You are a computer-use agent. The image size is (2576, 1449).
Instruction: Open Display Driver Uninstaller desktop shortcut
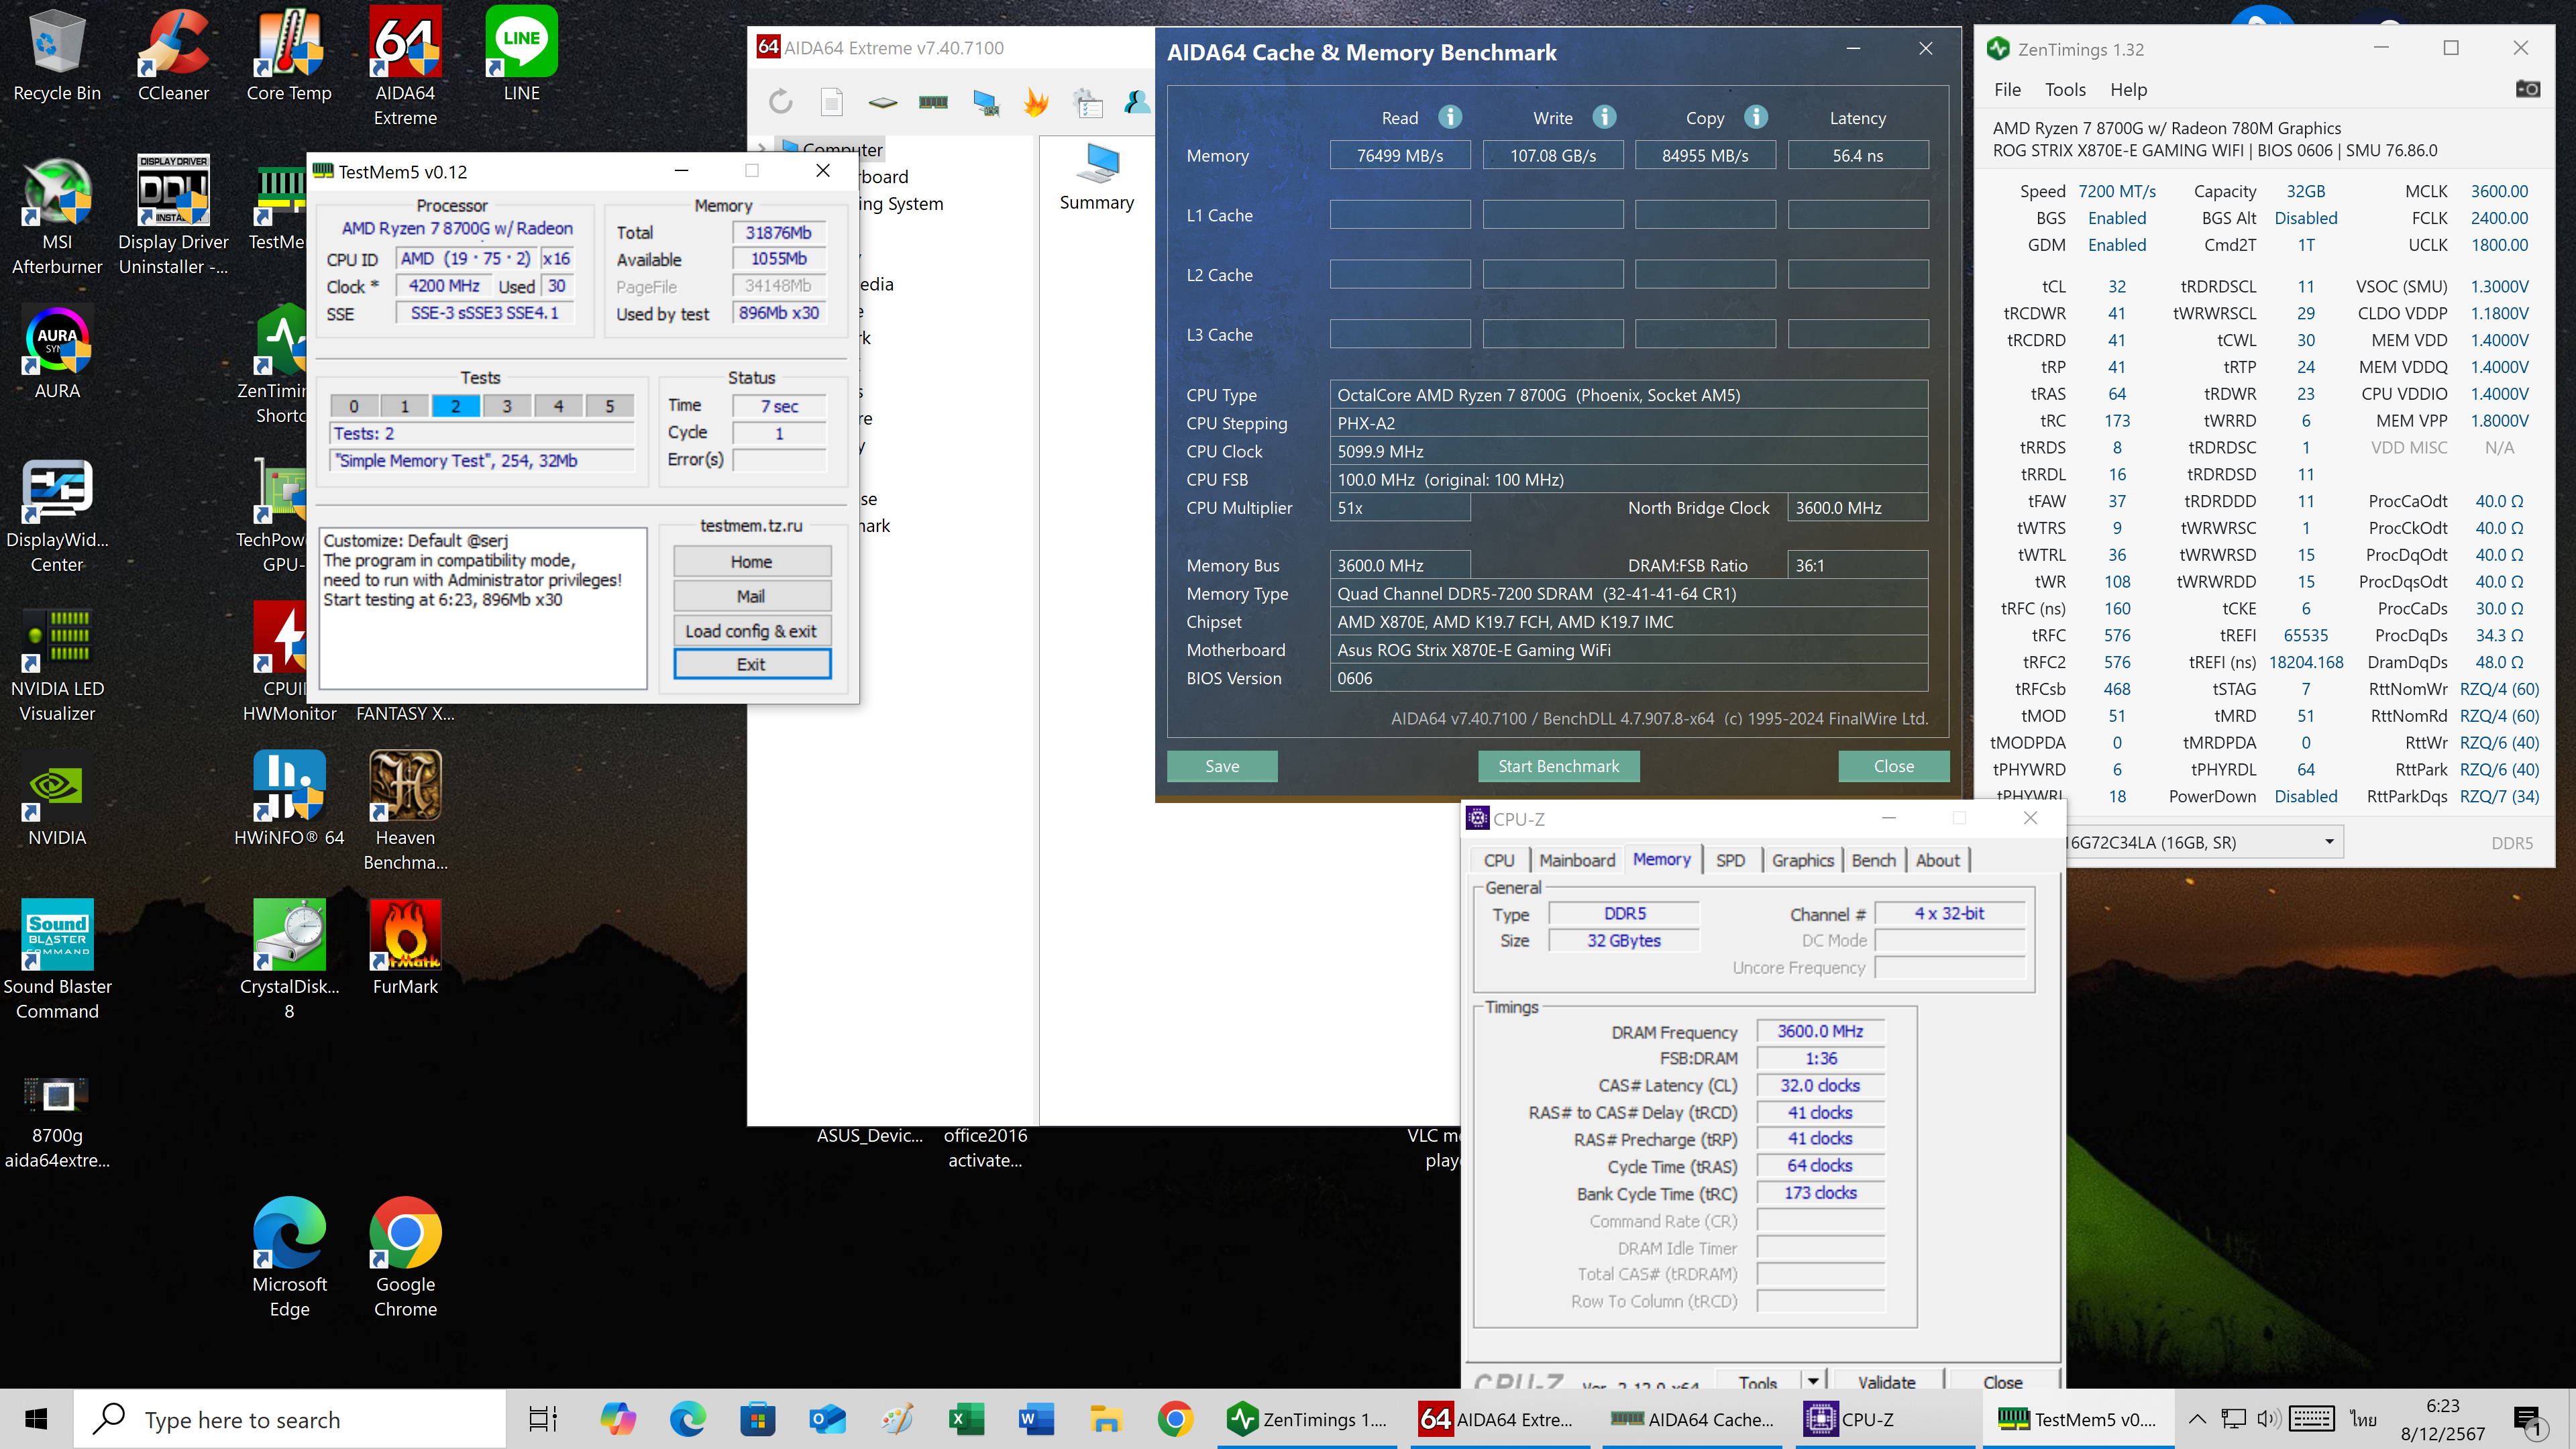click(x=173, y=216)
